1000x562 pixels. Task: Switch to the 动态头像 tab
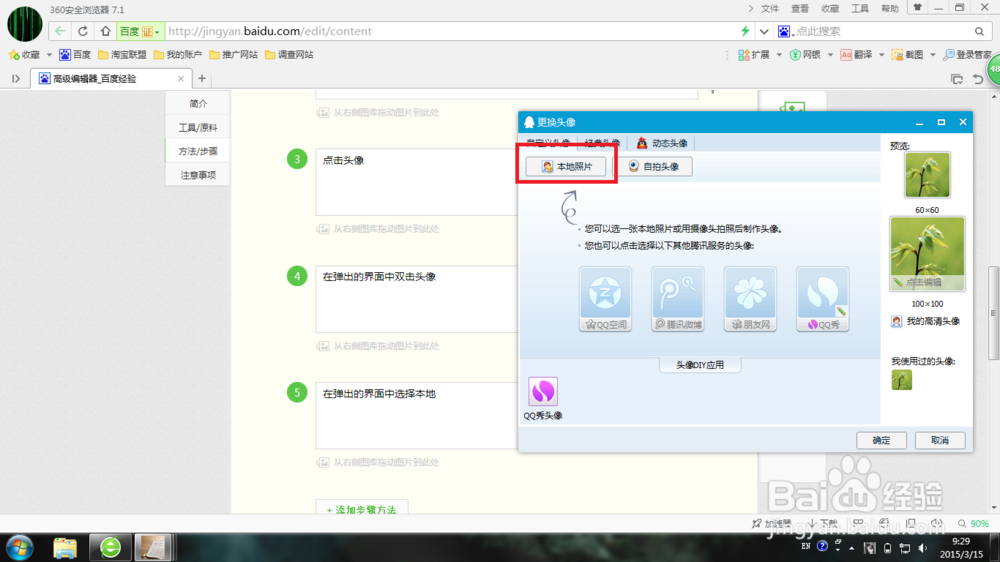661,143
